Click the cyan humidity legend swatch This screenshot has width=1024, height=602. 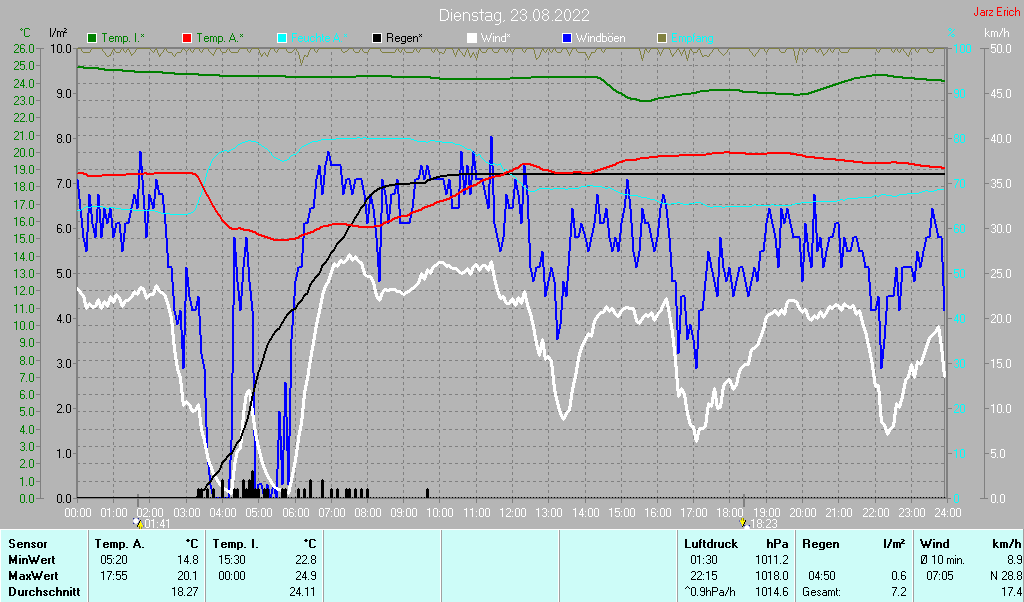282,38
